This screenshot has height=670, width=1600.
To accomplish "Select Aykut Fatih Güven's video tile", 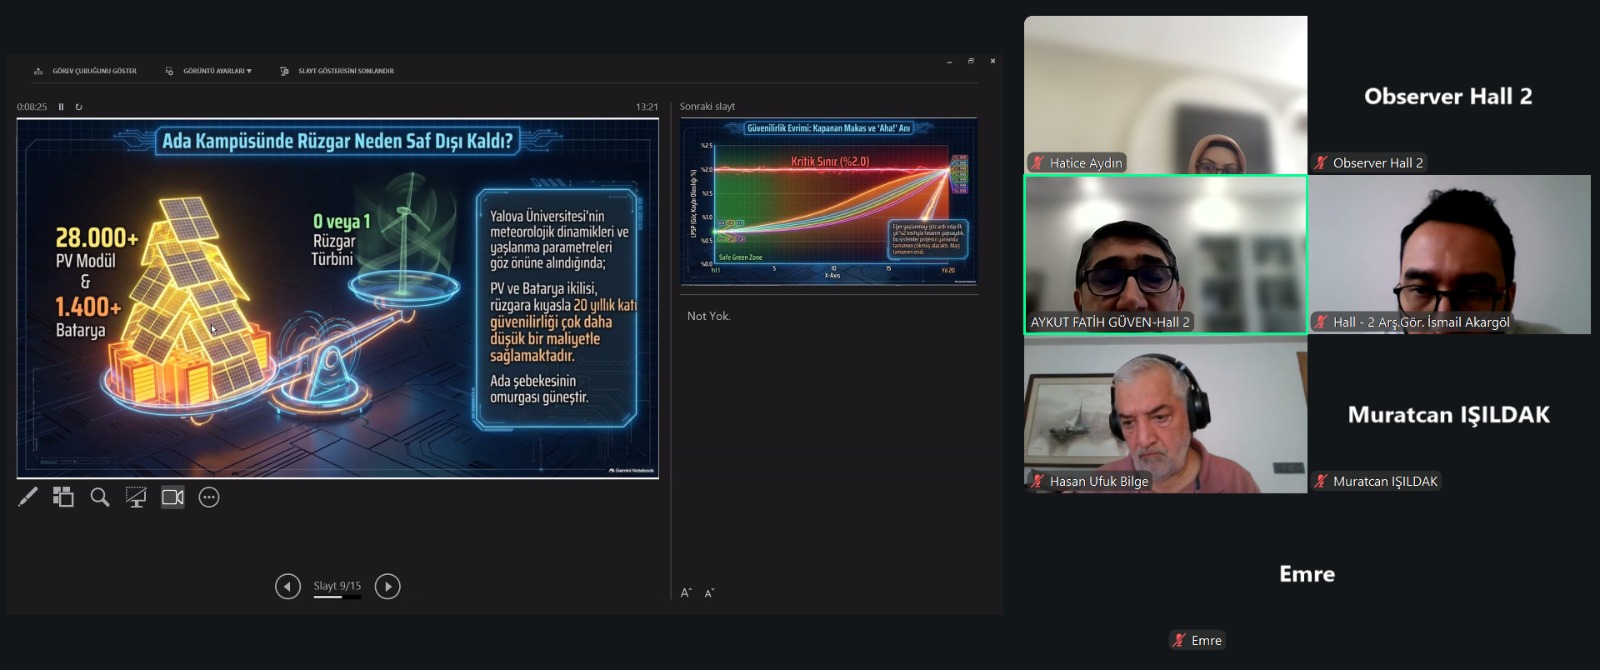I will [1165, 255].
